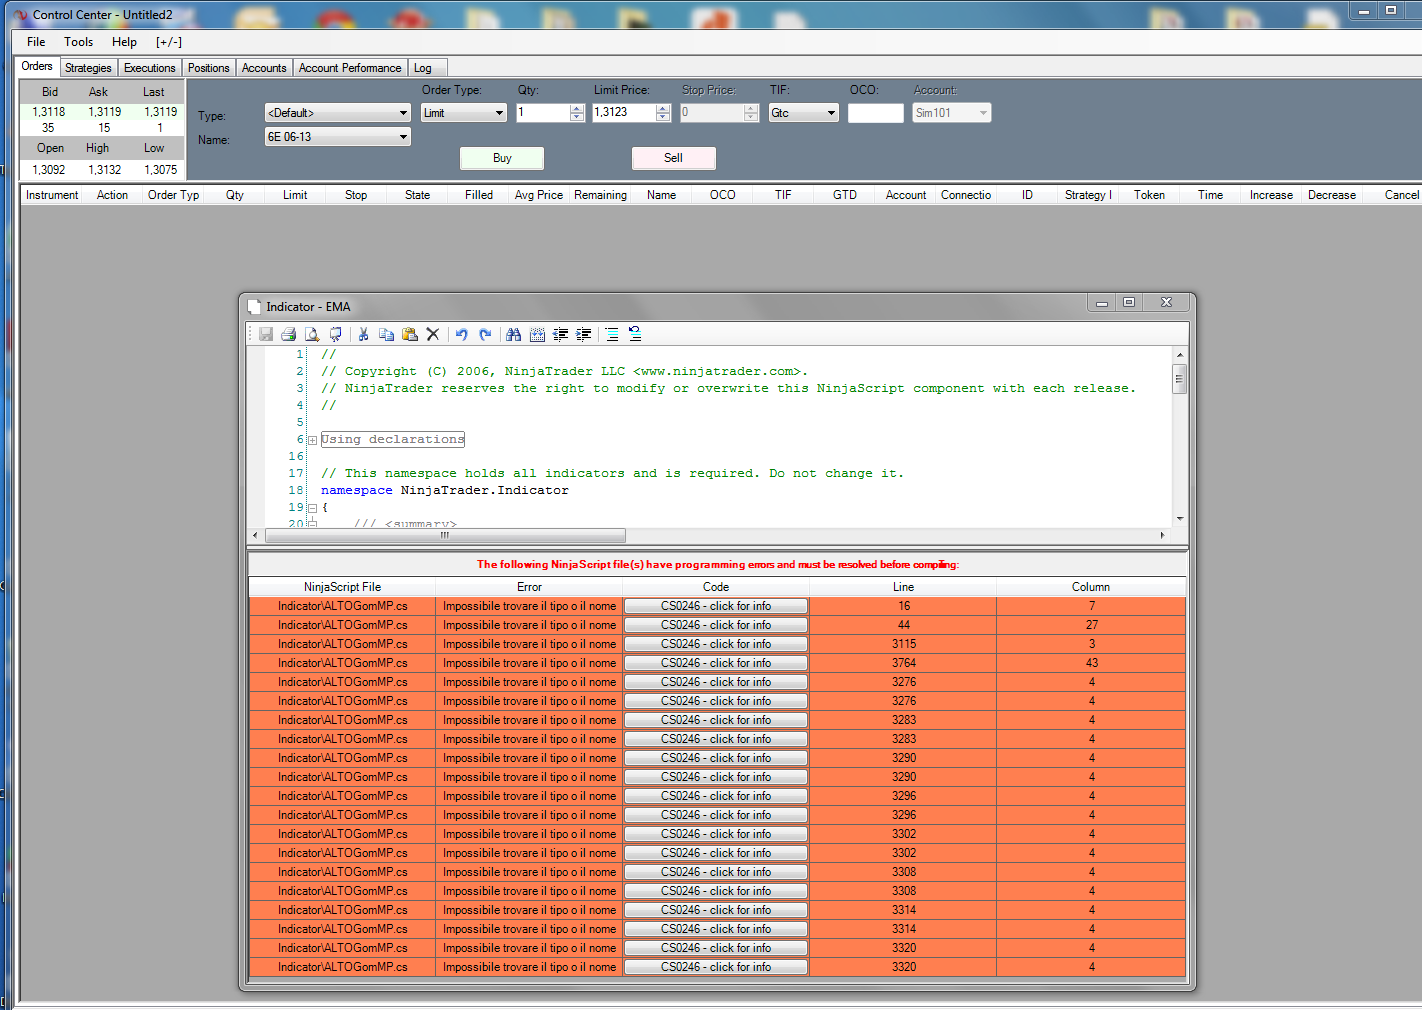This screenshot has width=1422, height=1010.
Task: Click the Last price value 1,3119
Action: tap(160, 112)
